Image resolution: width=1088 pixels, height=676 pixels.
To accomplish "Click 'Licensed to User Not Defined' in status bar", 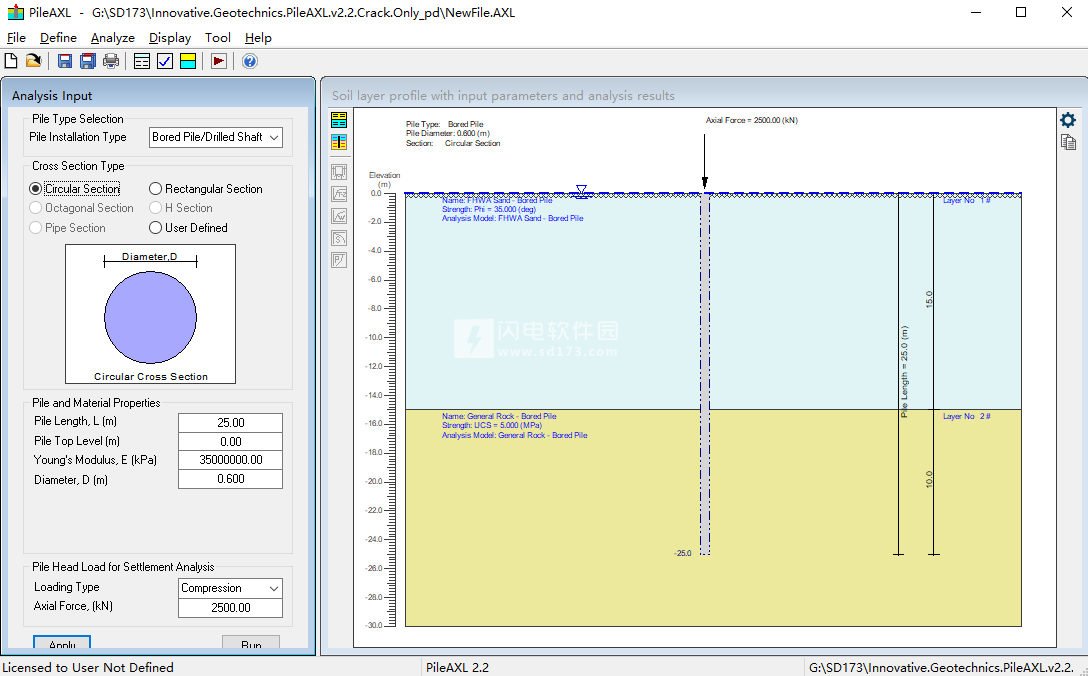I will coord(88,668).
